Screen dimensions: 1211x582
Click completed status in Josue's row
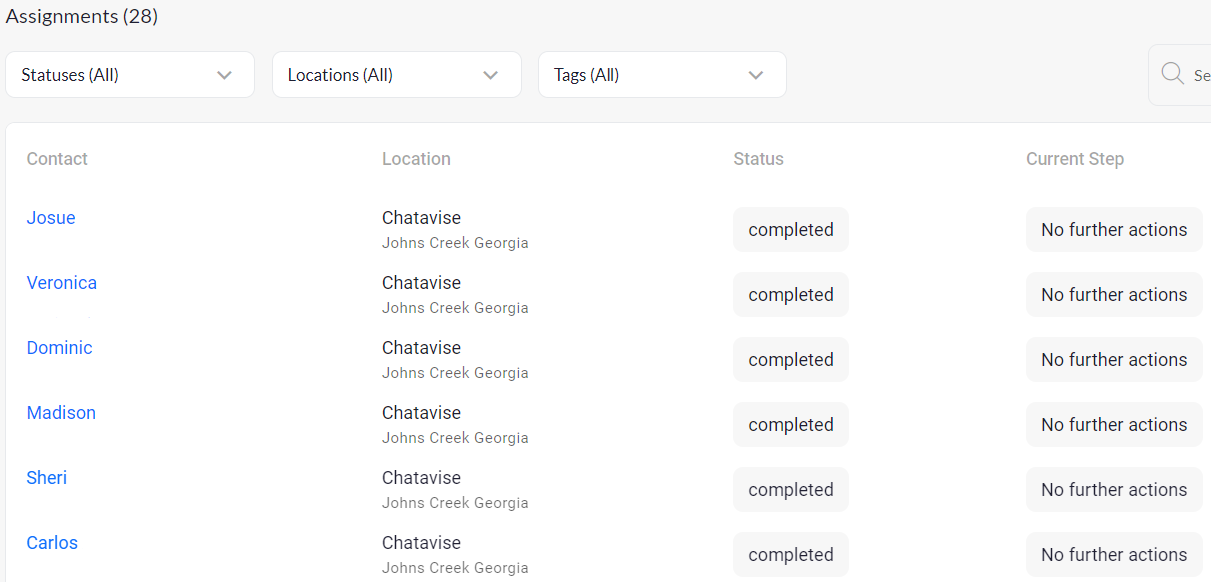(791, 230)
